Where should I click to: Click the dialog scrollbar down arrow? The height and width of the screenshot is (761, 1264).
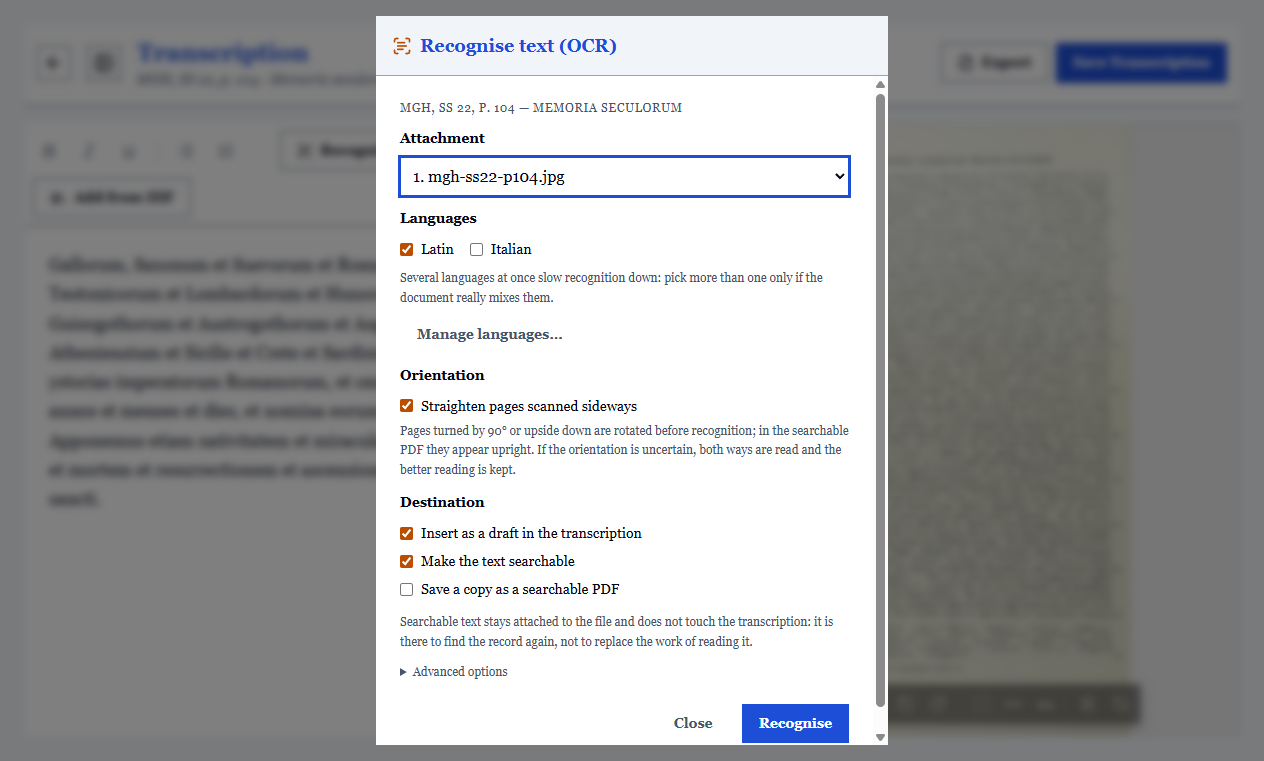(880, 737)
